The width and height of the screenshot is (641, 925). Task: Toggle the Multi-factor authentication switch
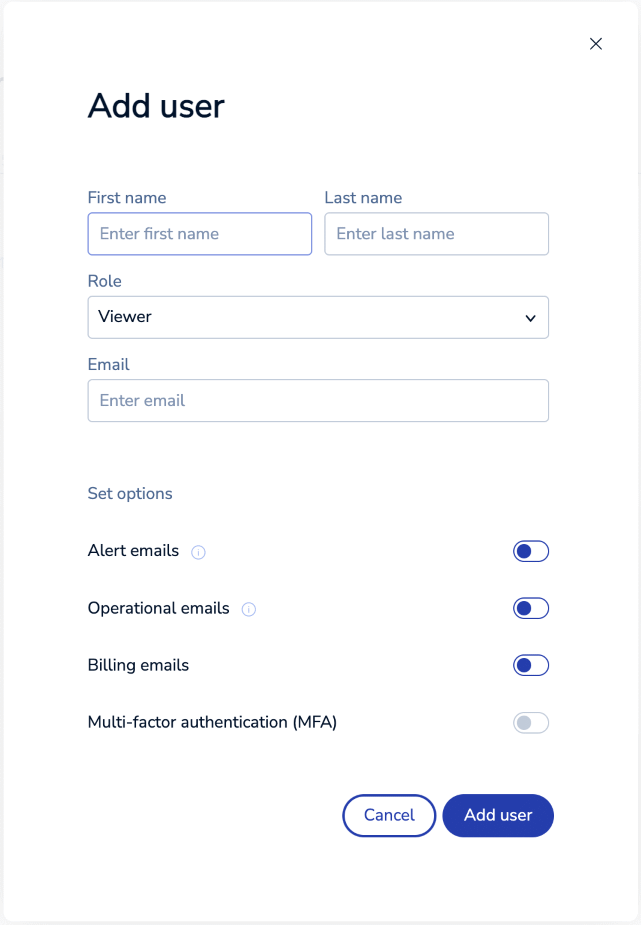coord(531,722)
